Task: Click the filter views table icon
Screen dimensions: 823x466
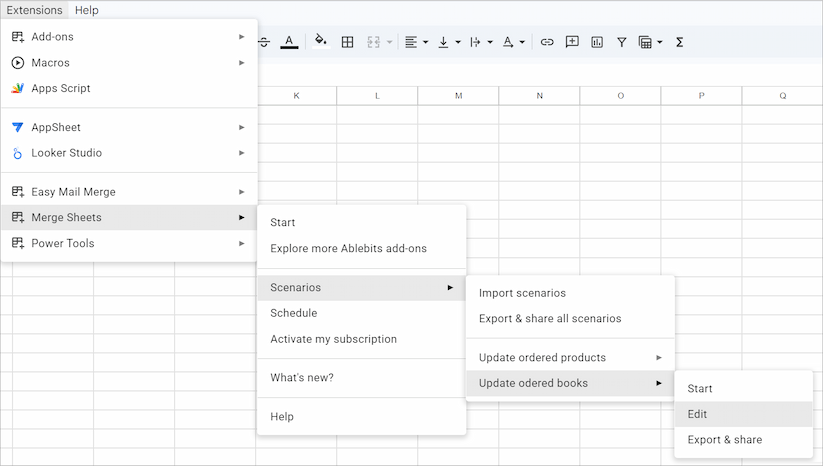Action: [645, 42]
